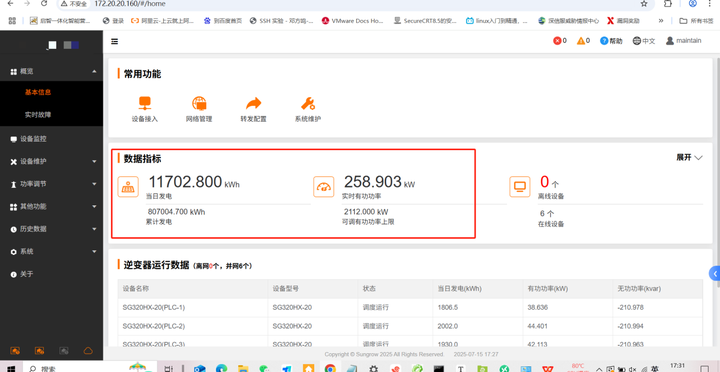Open the 到百度首页 bookmark

coord(223,21)
